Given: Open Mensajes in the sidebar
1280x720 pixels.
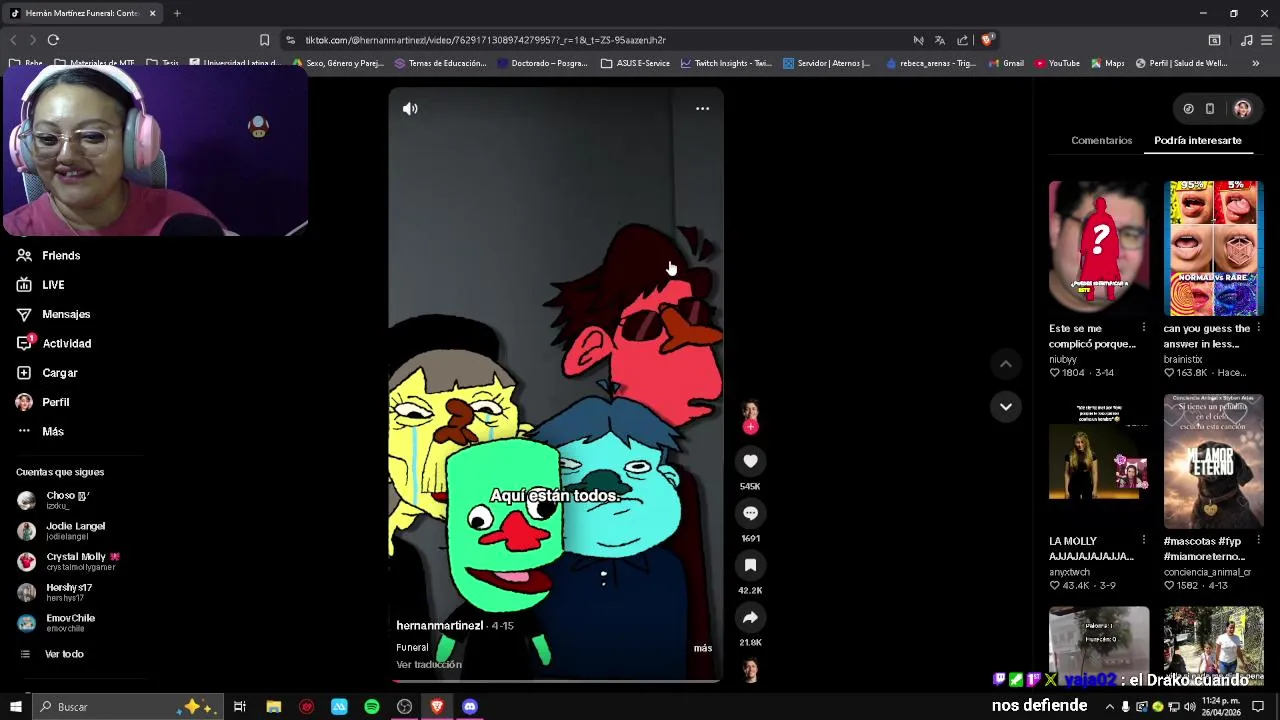Looking at the screenshot, I should click(66, 314).
